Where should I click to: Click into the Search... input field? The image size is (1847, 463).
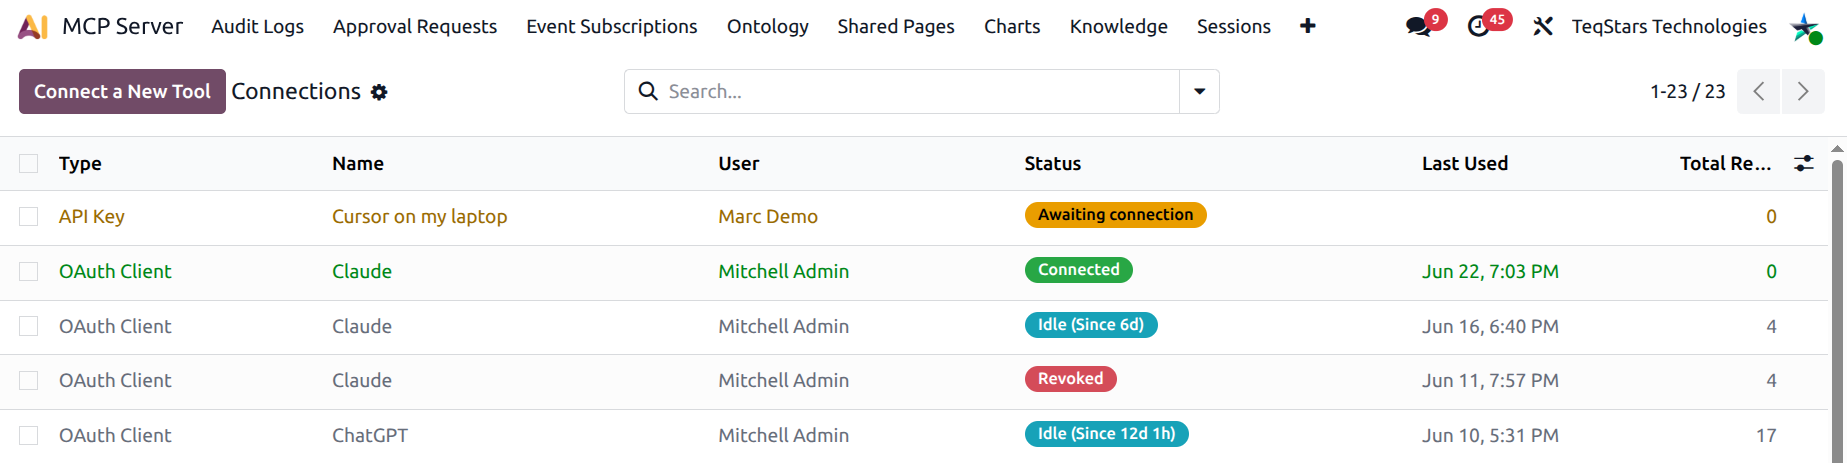click(920, 91)
